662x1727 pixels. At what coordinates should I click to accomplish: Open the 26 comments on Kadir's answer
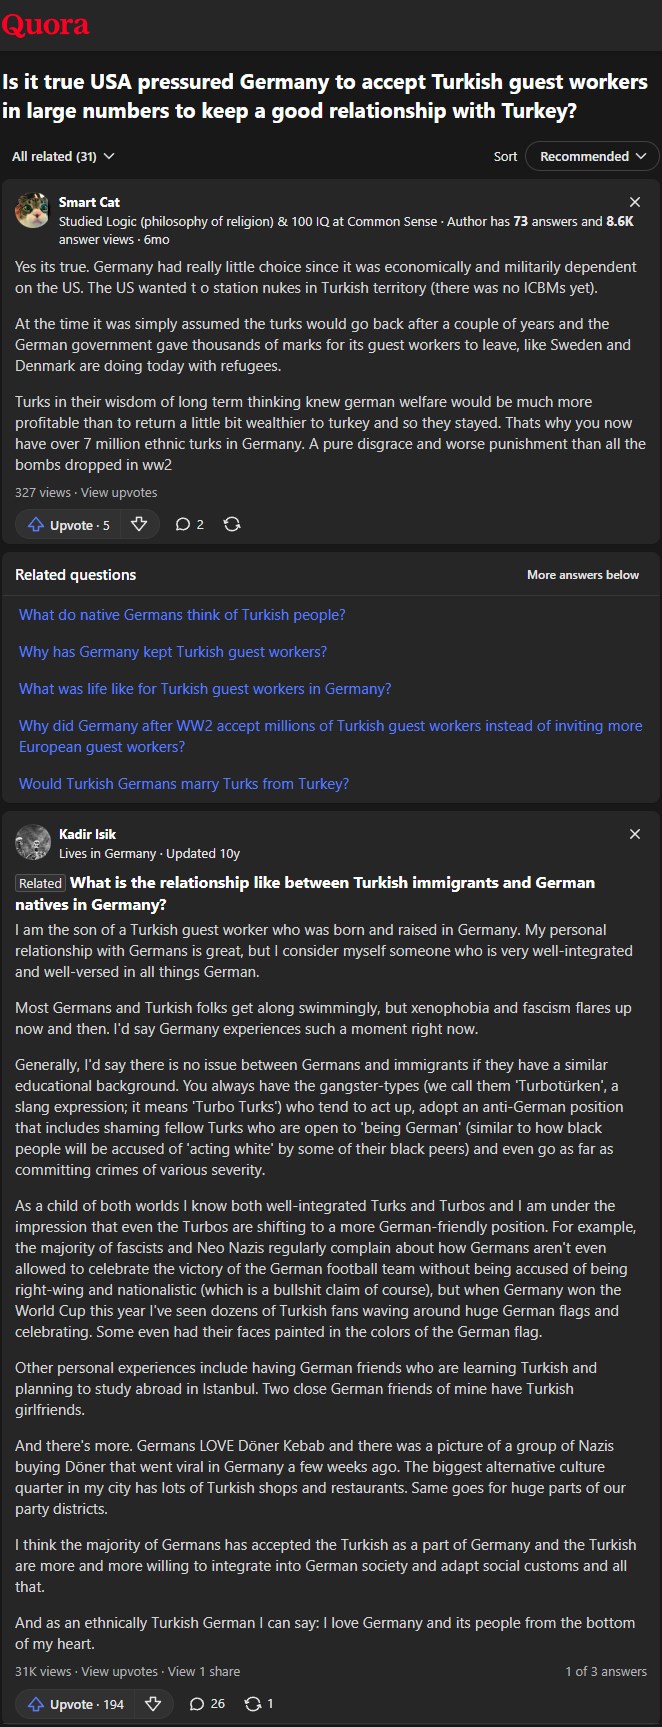click(207, 1703)
